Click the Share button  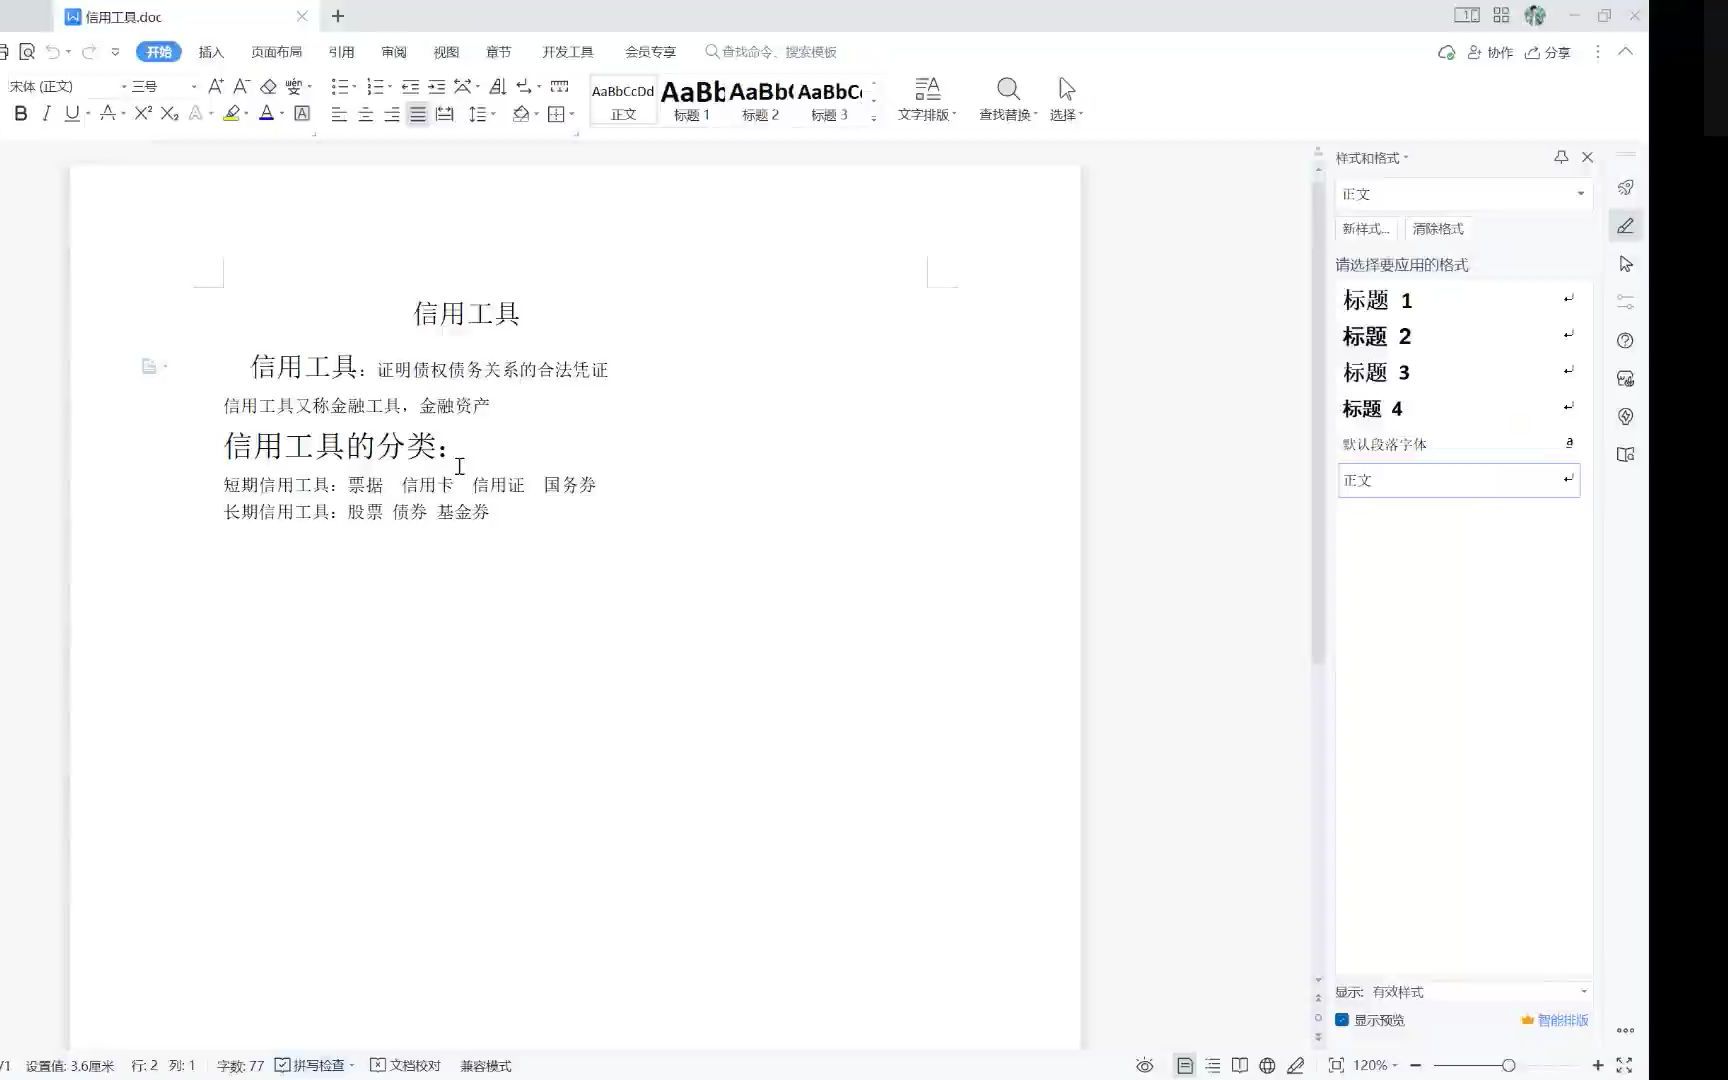pos(1548,52)
